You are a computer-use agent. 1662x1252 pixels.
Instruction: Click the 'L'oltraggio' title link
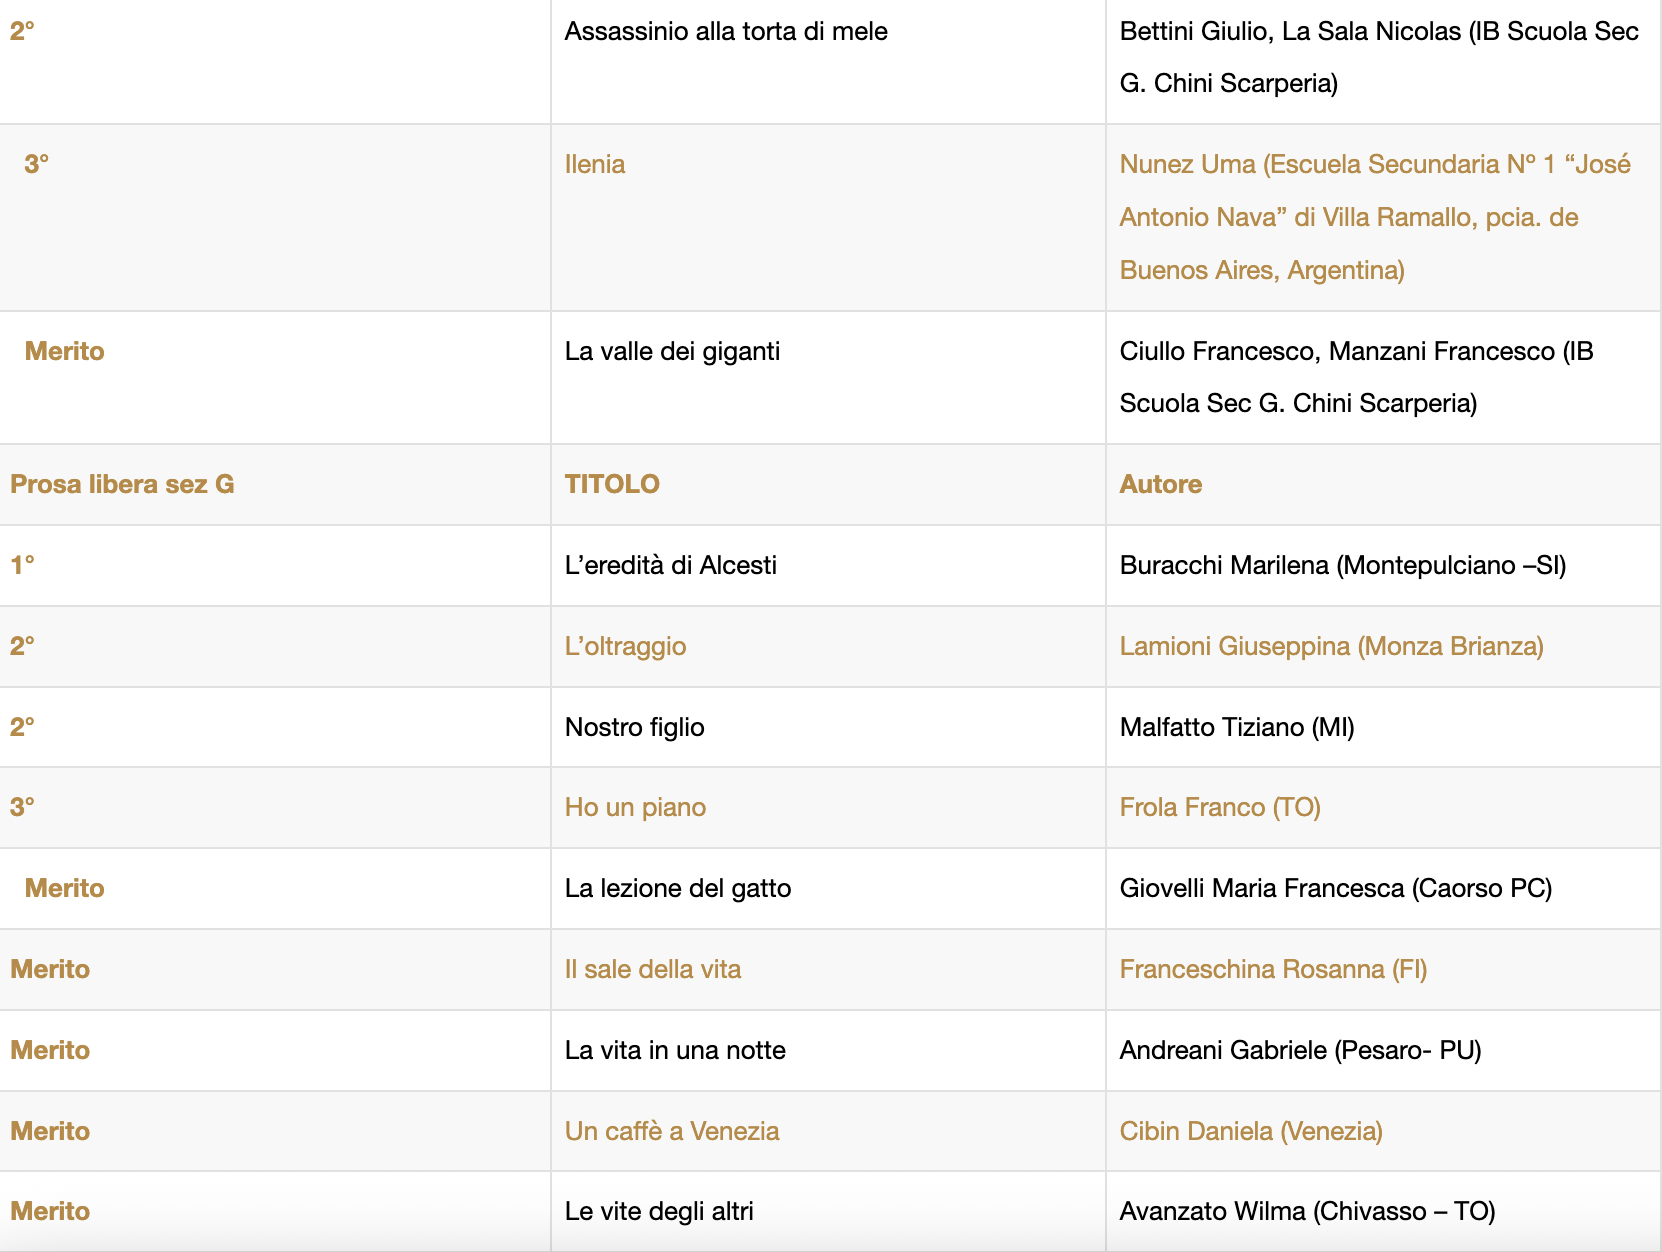point(625,646)
